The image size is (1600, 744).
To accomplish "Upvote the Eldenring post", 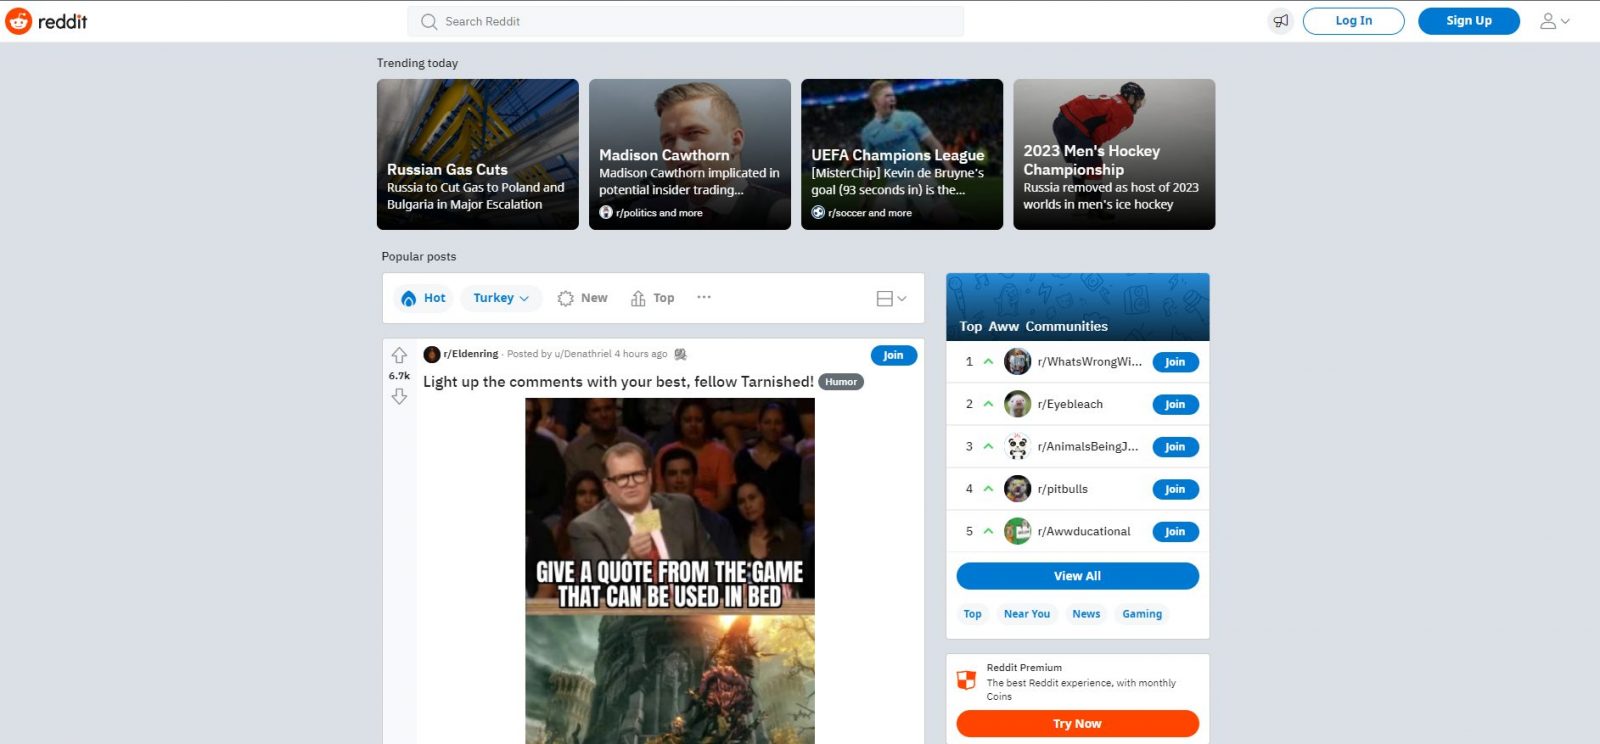I will 399,356.
